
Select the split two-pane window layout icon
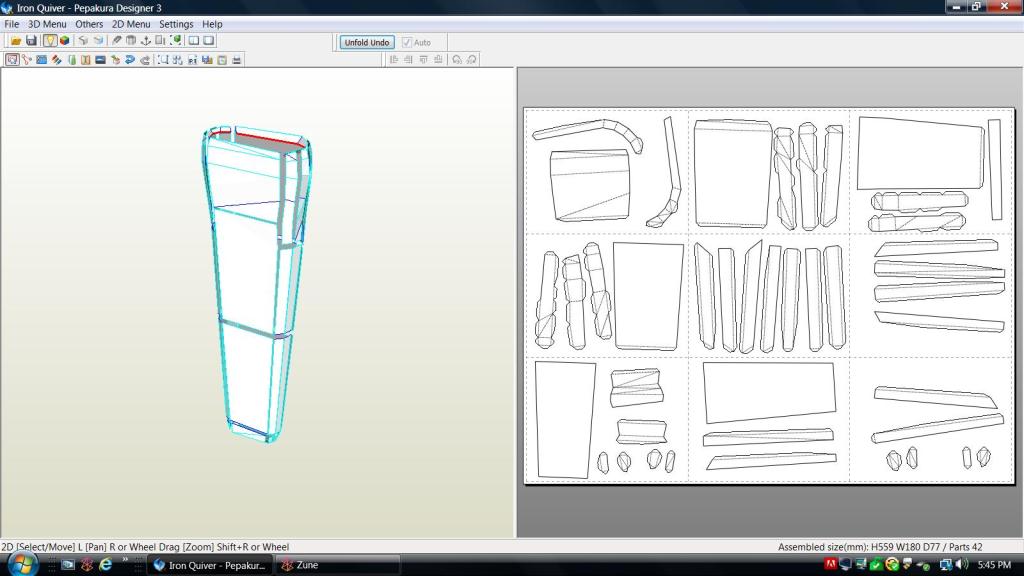point(194,40)
